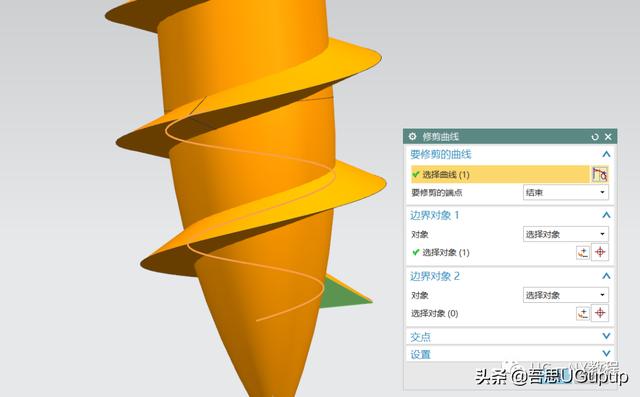The height and width of the screenshot is (397, 640).
Task: Open the 要修剪的端点 dropdown showing 结束
Action: click(566, 193)
